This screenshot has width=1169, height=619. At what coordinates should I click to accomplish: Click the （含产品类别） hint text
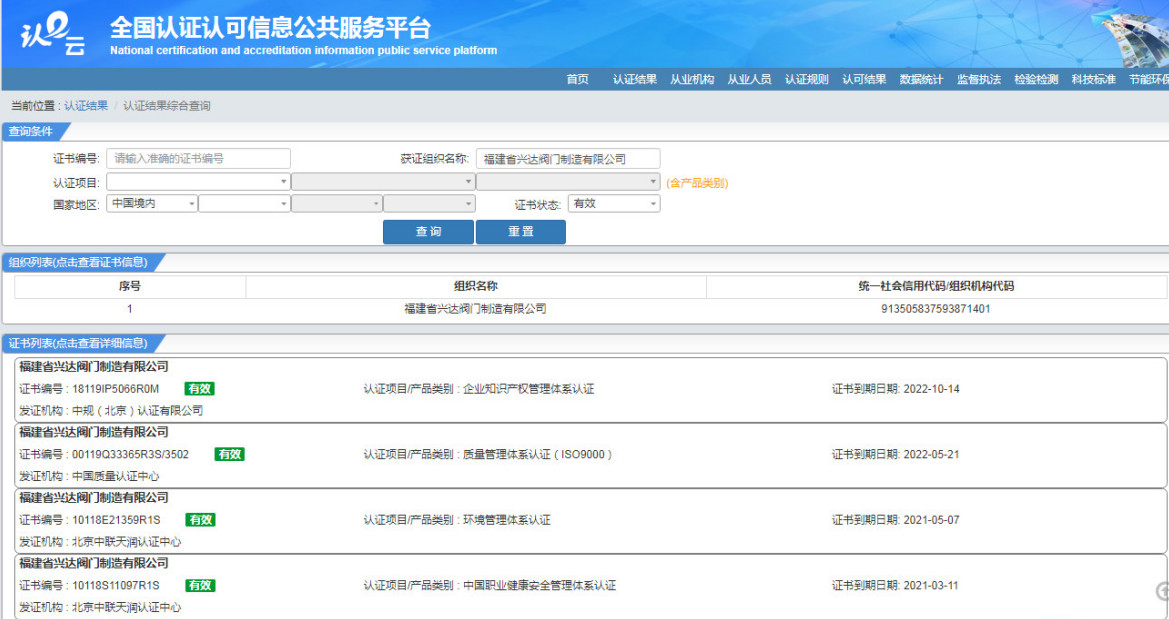pyautogui.click(x=697, y=183)
